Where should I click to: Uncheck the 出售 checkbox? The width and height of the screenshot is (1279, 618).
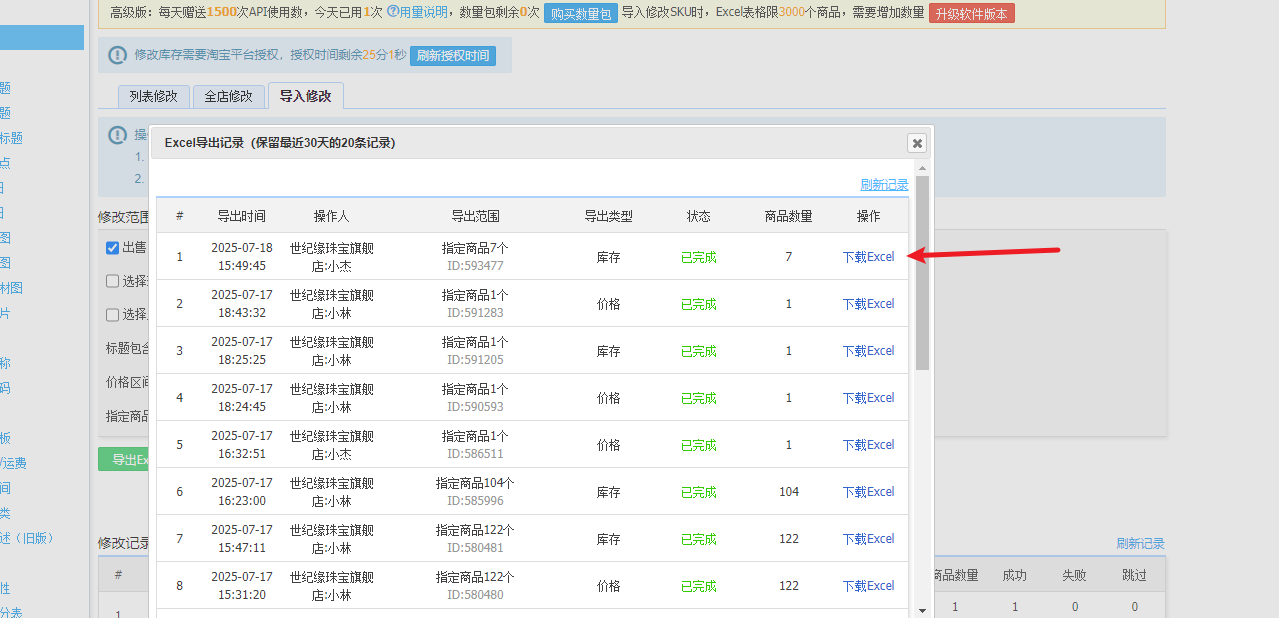tap(113, 248)
